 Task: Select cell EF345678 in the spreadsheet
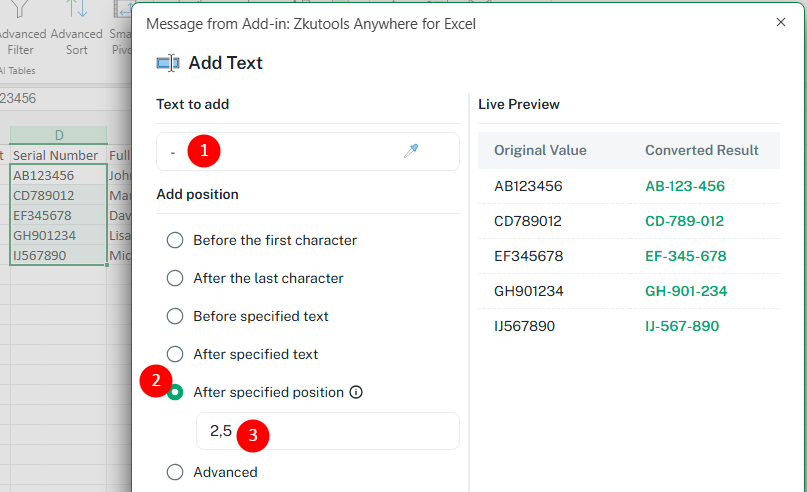coord(59,215)
